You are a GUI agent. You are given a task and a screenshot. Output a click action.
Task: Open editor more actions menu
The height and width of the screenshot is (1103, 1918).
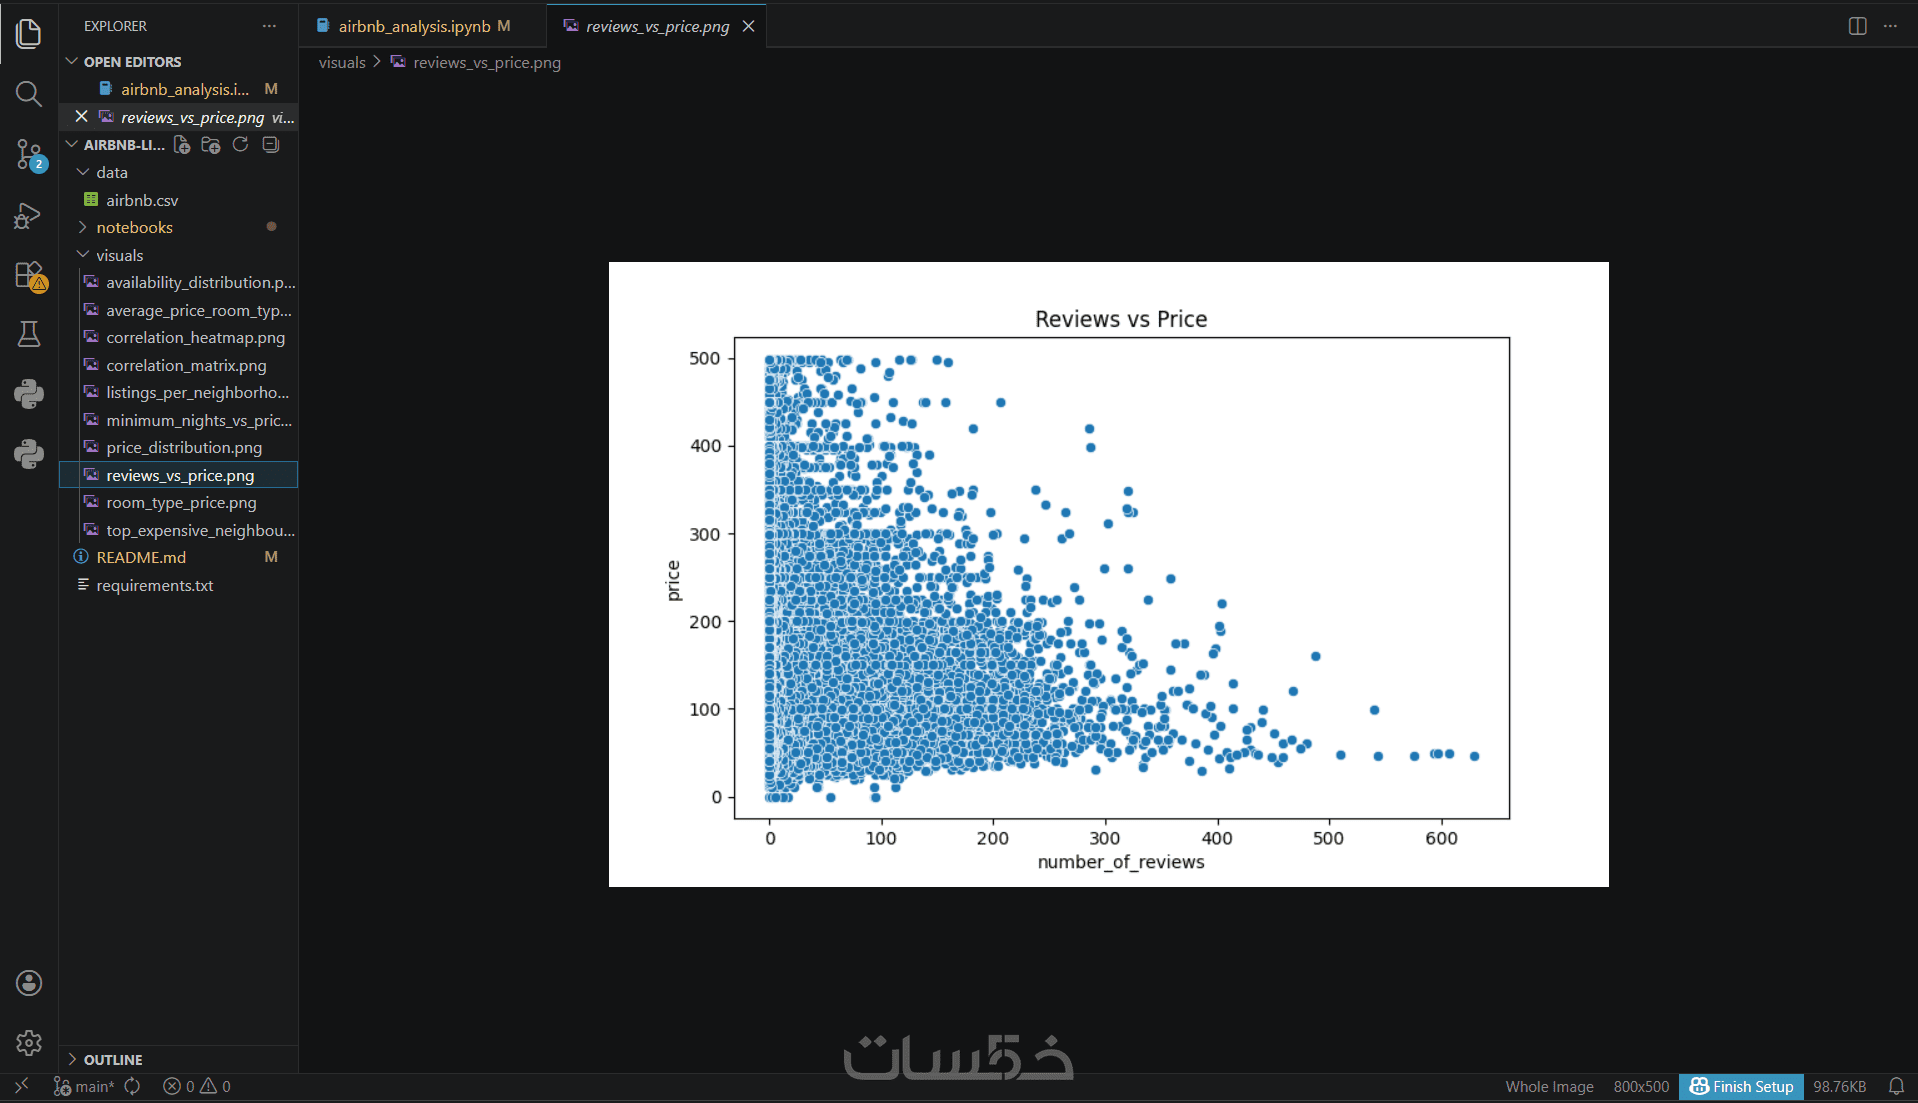pyautogui.click(x=1890, y=26)
